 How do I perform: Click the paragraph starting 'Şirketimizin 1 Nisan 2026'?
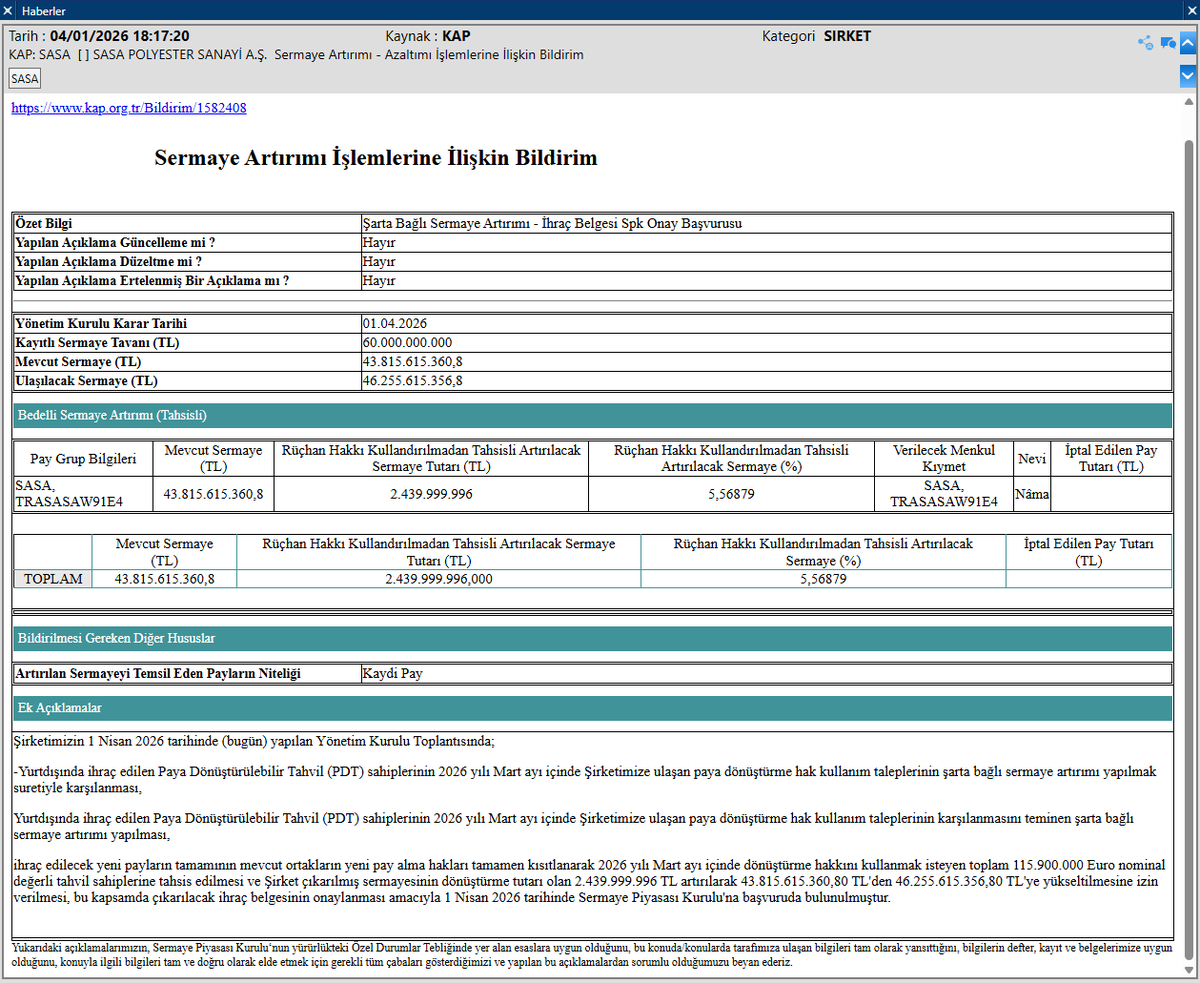coord(254,741)
